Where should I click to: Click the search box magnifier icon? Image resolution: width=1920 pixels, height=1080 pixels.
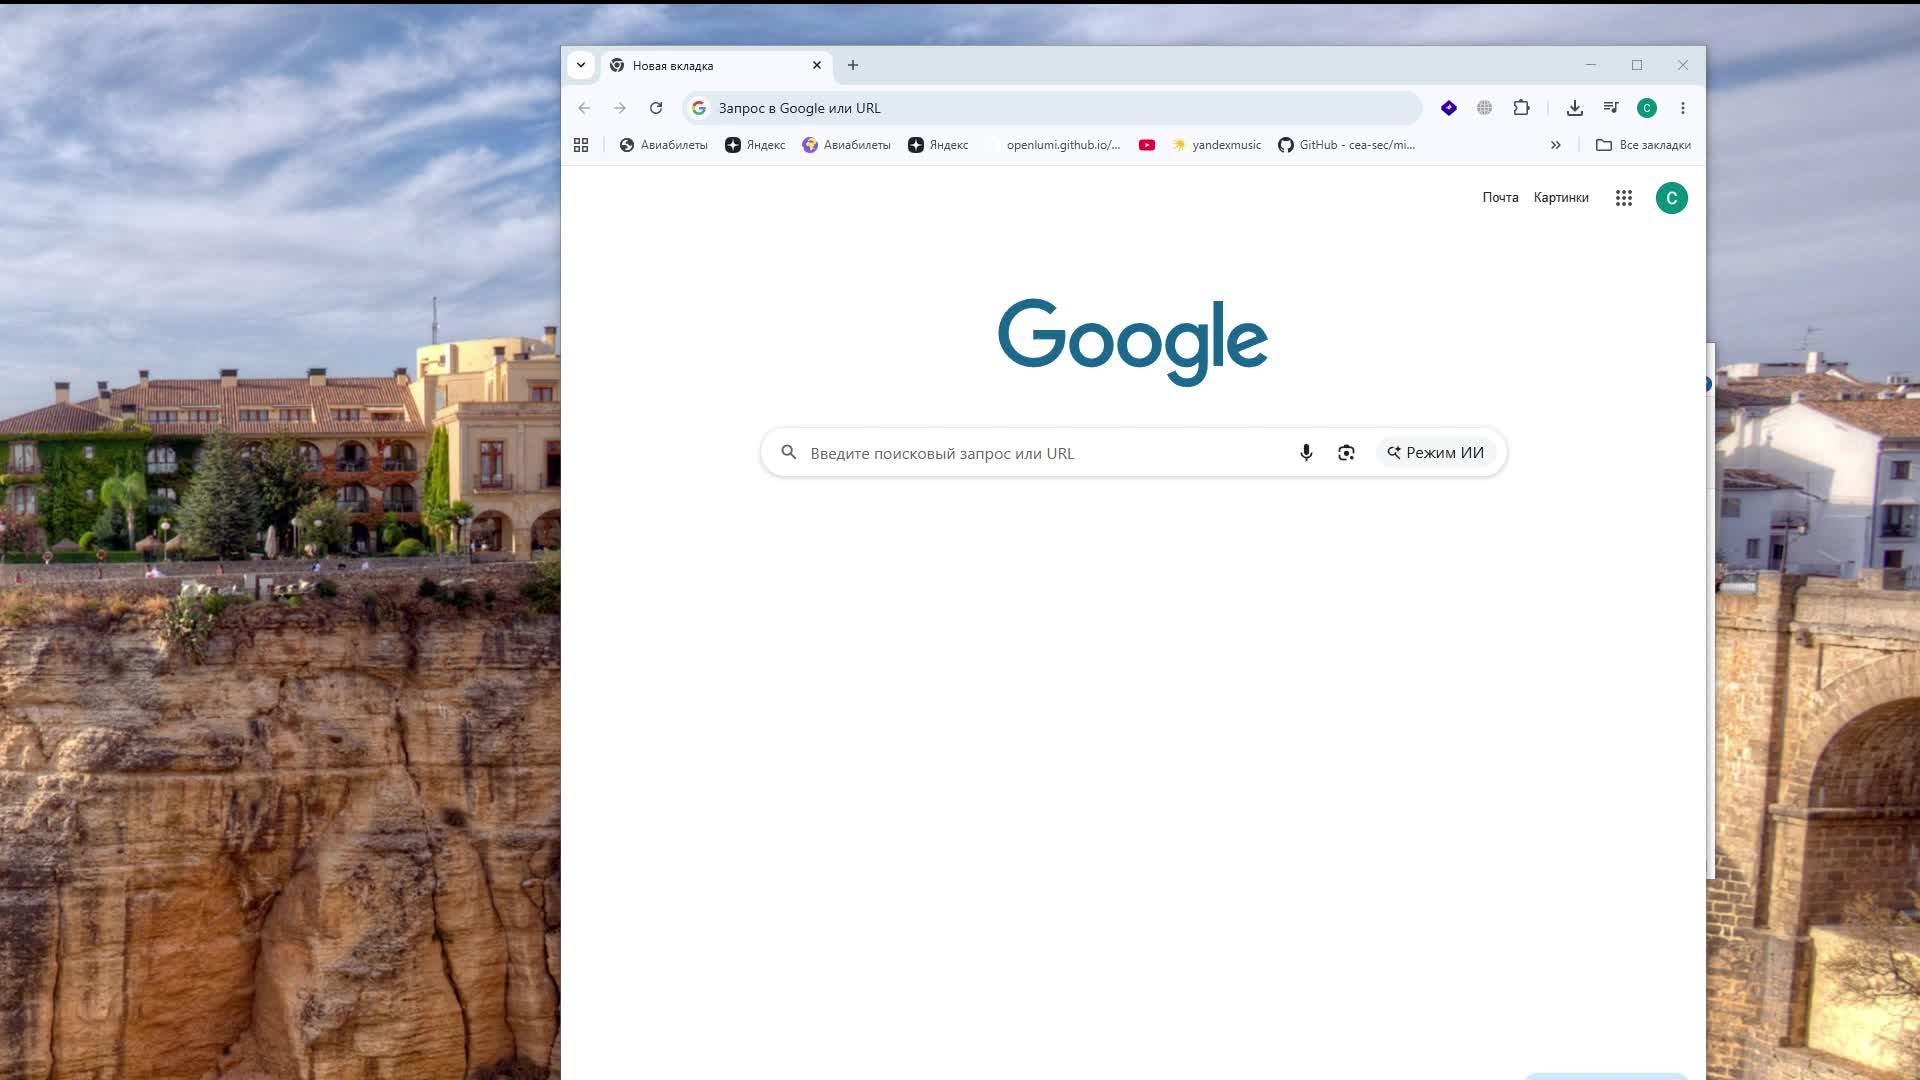pos(789,453)
